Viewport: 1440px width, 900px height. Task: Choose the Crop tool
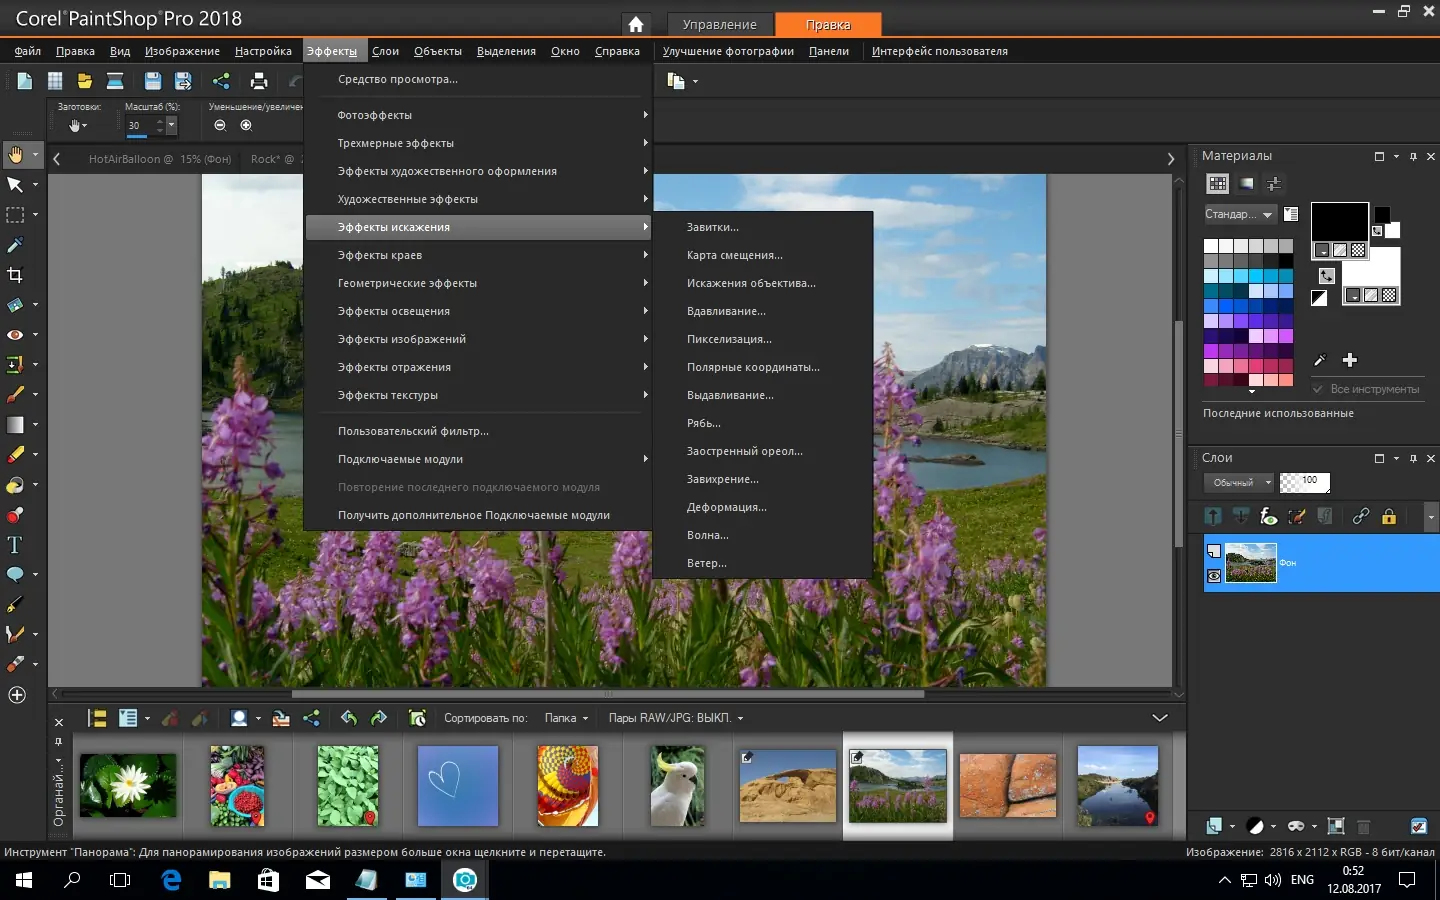16,275
